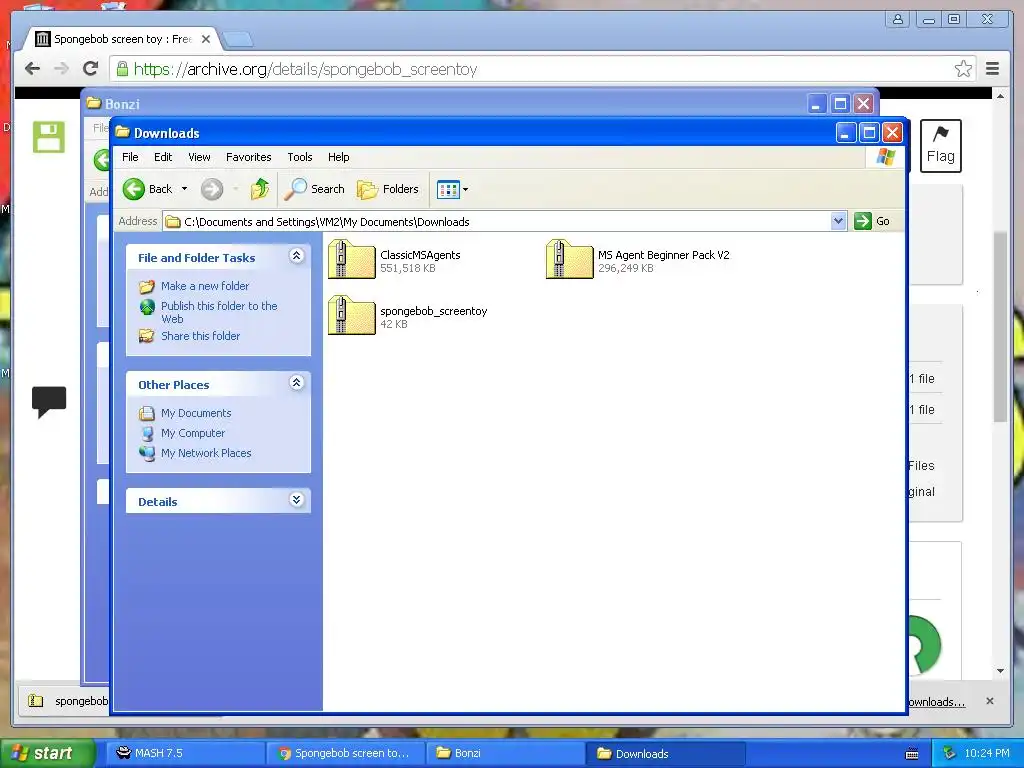The width and height of the screenshot is (1024, 768).
Task: Click the Chrome back arrow
Action: point(33,69)
